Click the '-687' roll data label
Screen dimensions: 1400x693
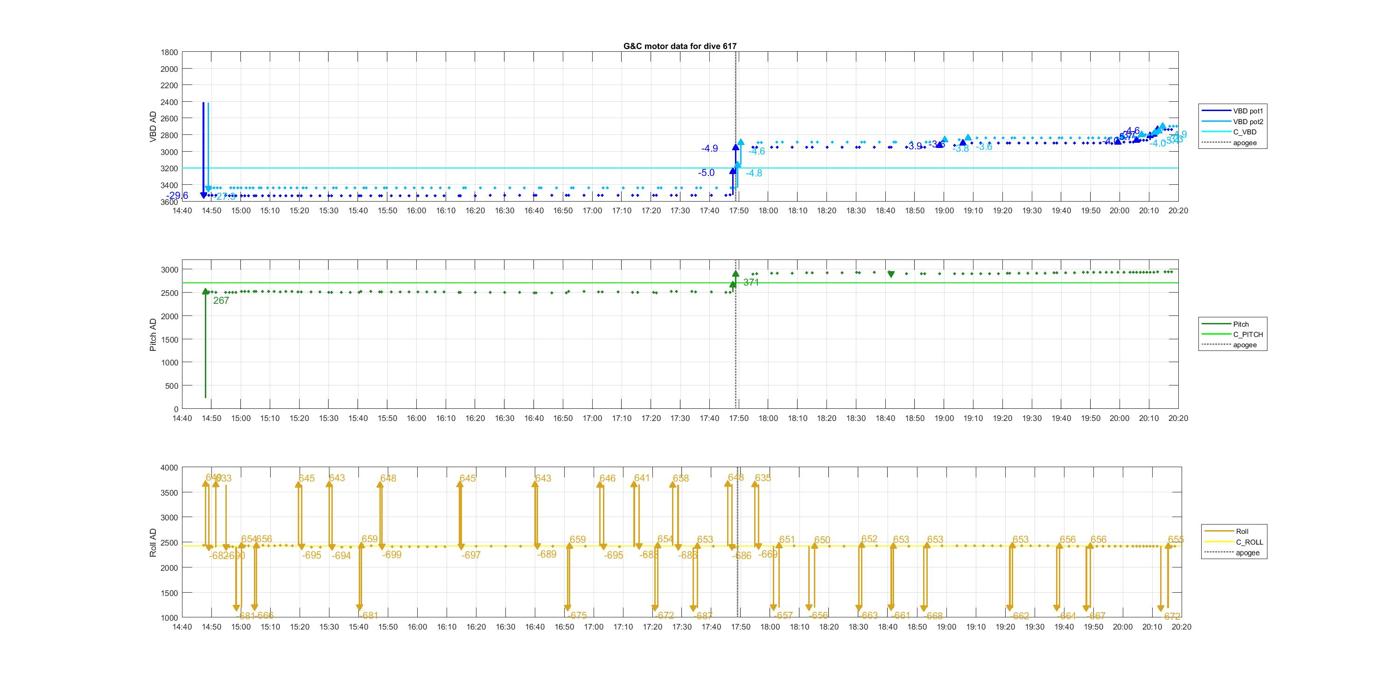click(703, 616)
